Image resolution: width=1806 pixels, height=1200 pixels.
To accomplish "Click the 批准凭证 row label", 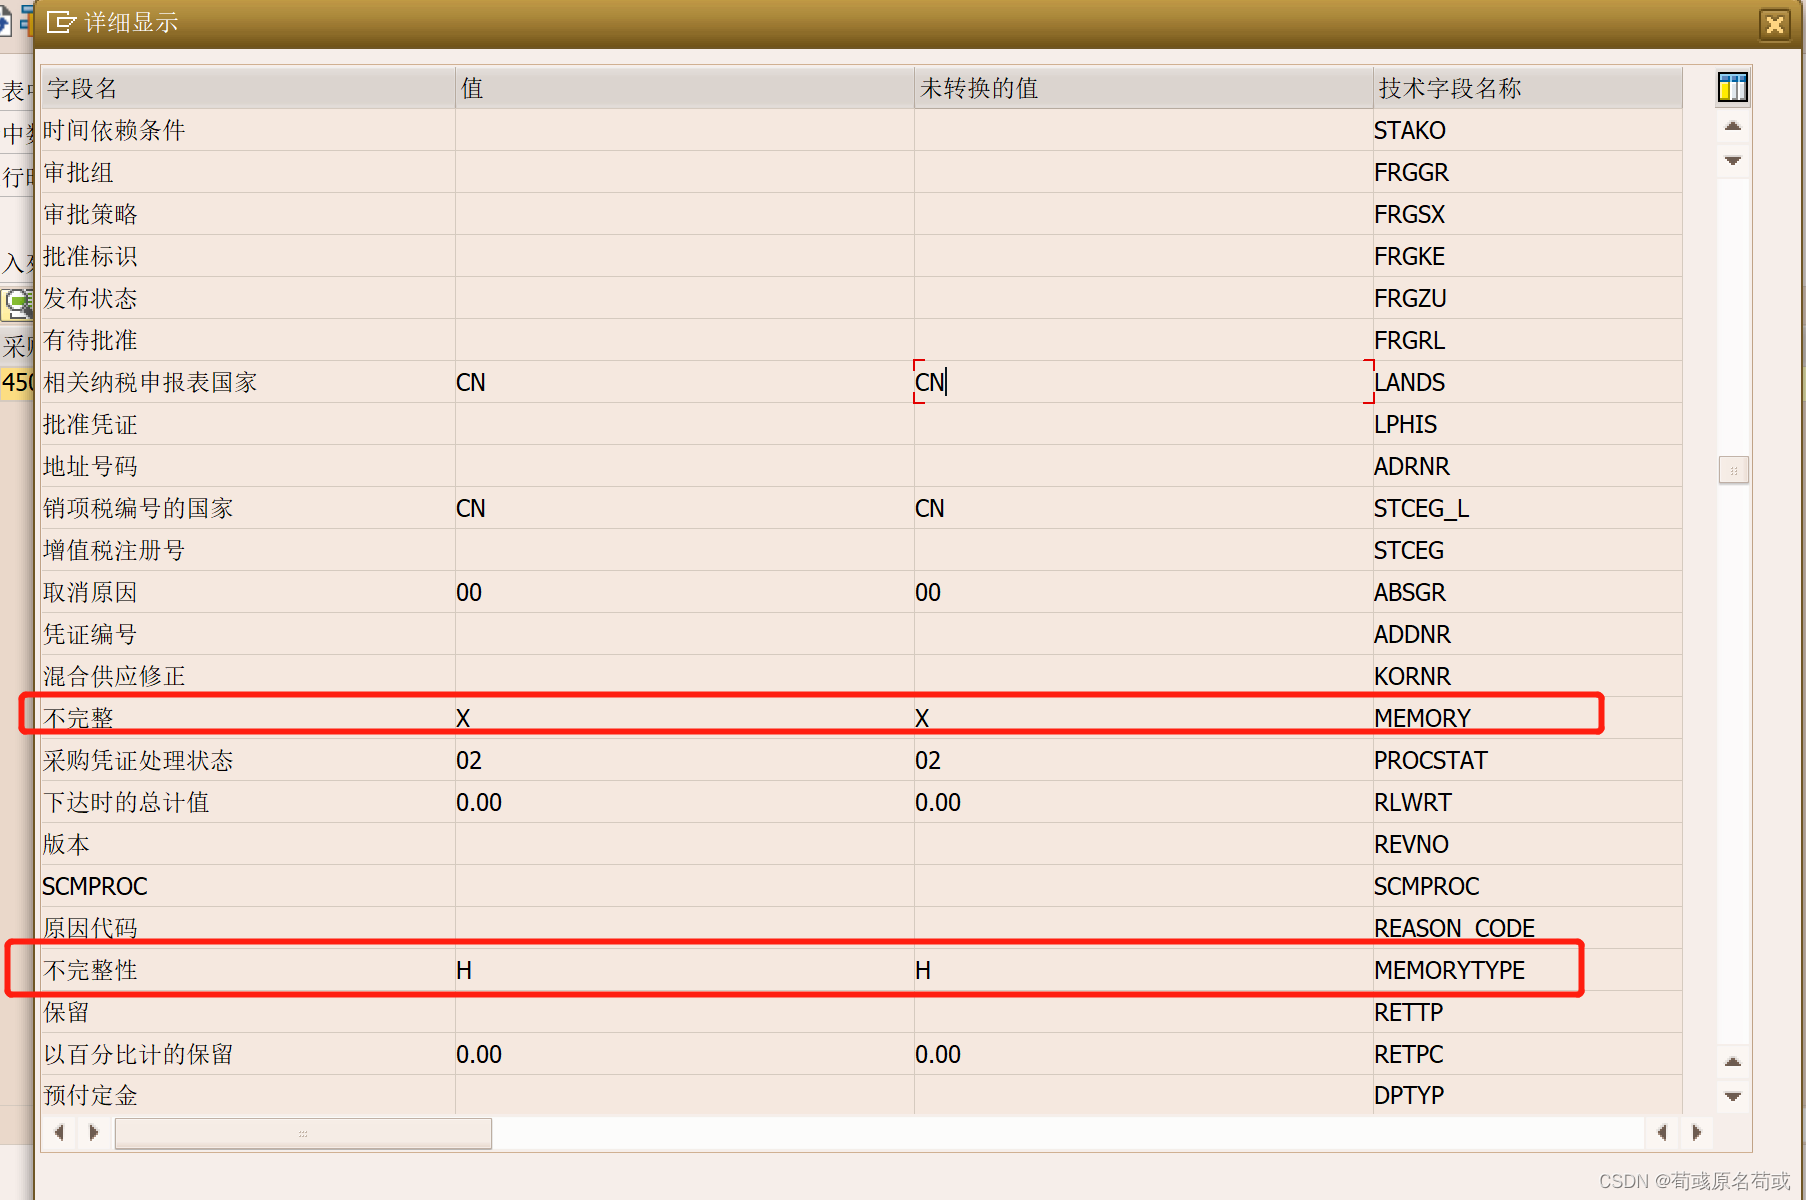I will tap(90, 424).
